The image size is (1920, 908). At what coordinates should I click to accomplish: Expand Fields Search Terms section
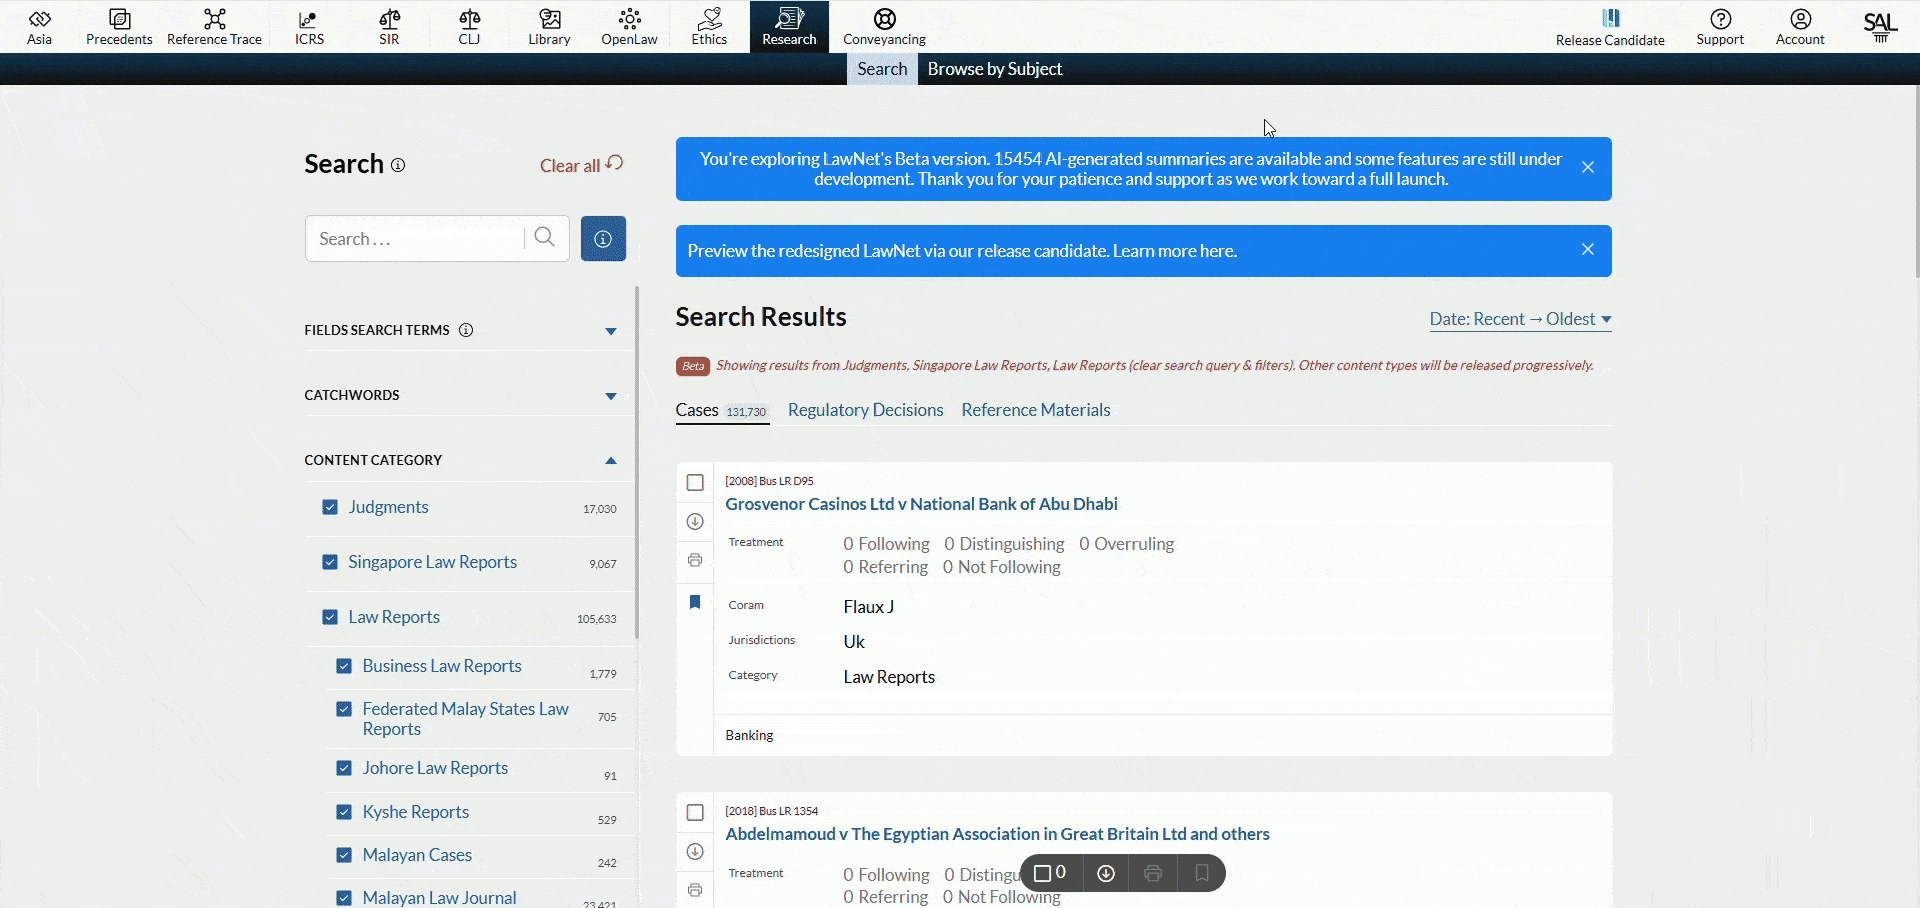611,331
